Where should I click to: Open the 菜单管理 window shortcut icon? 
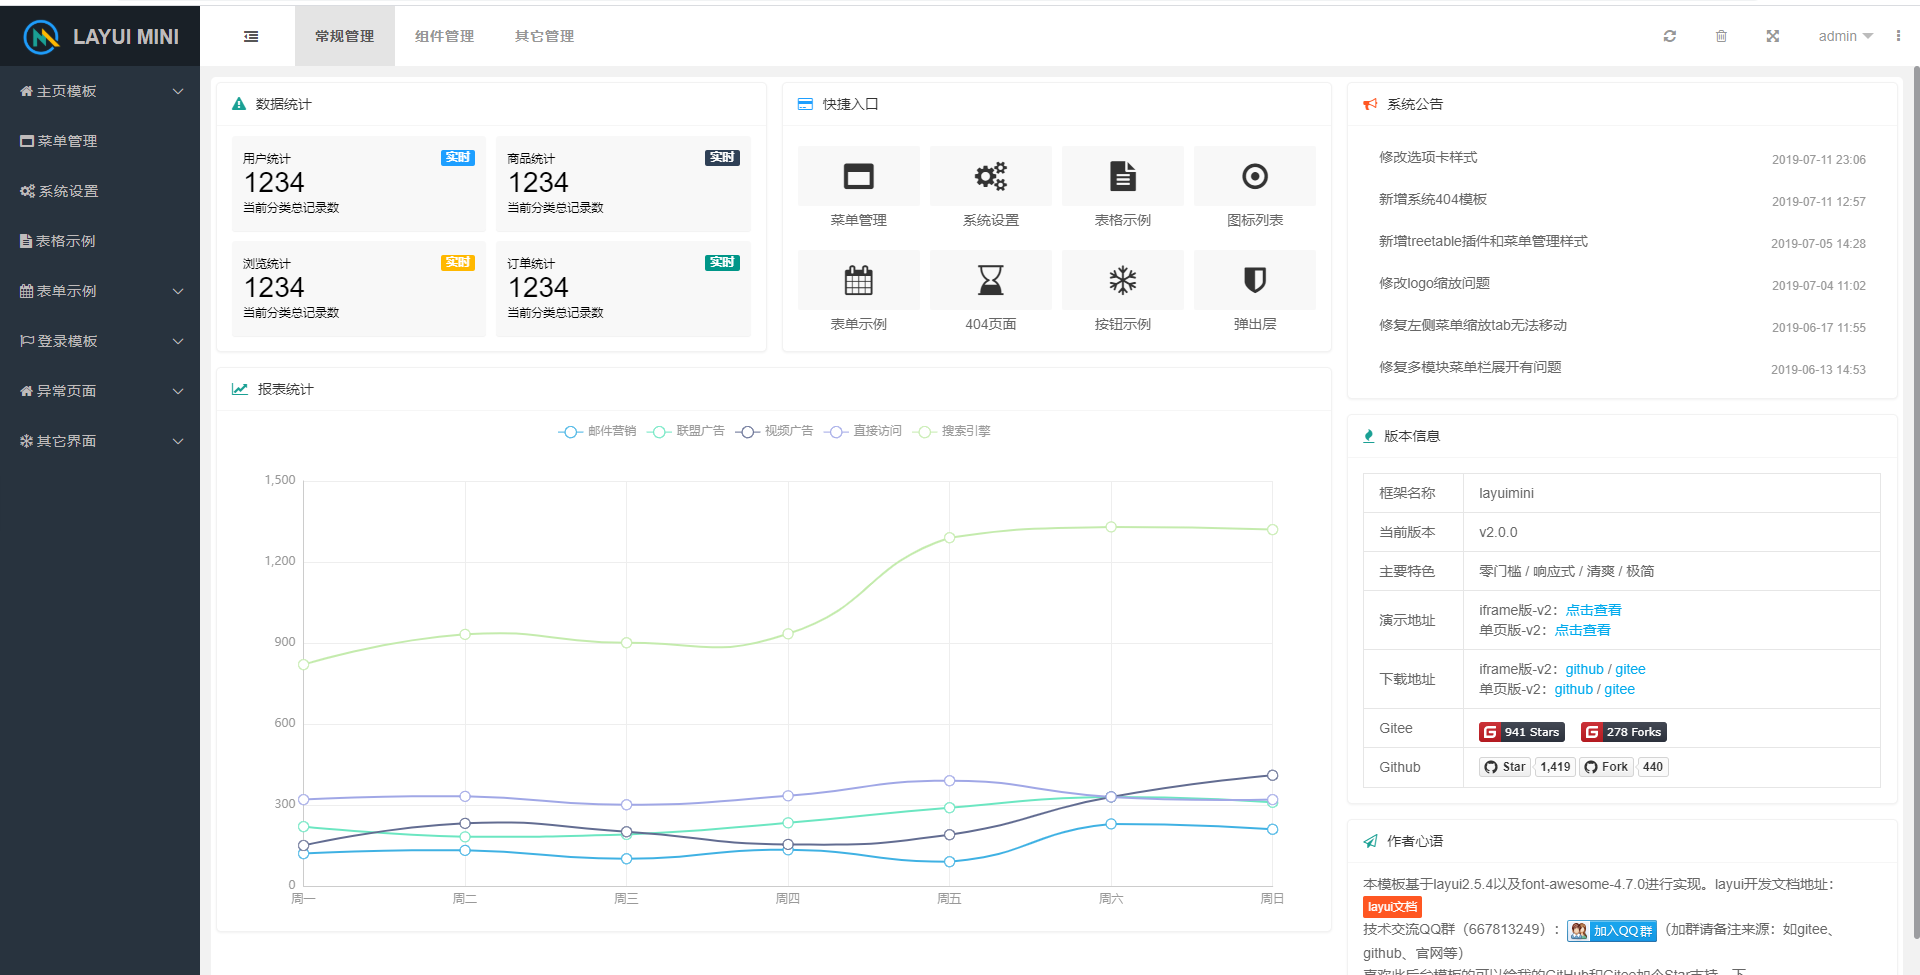[x=858, y=177]
